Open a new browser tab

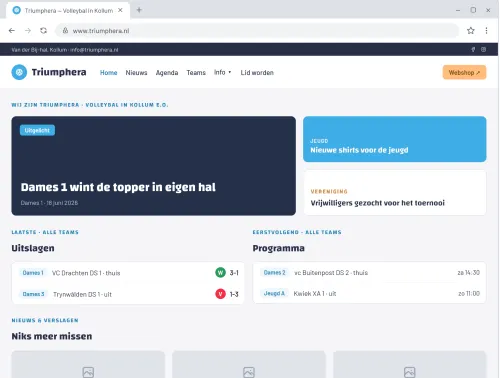[139, 10]
